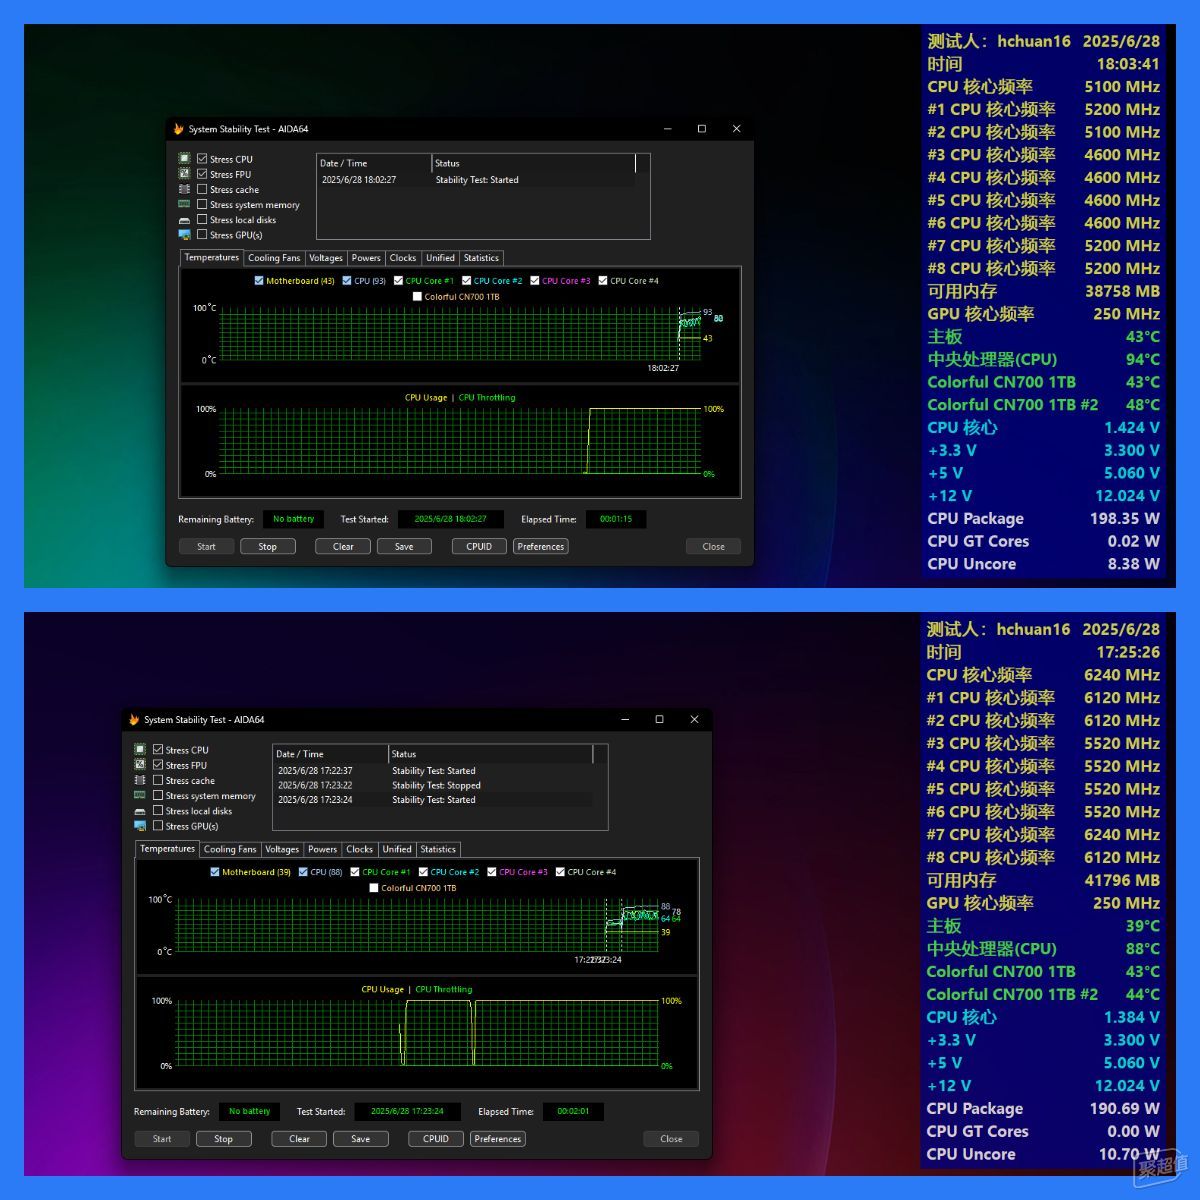The width and height of the screenshot is (1200, 1200).
Task: Click the local disks icon in 17:23 test window
Action: 140,811
